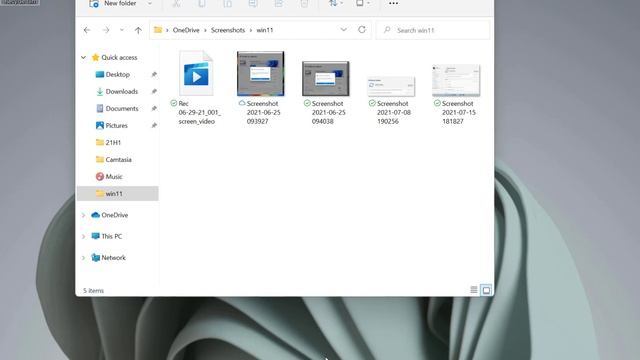Click the New folder button

pos(113,4)
